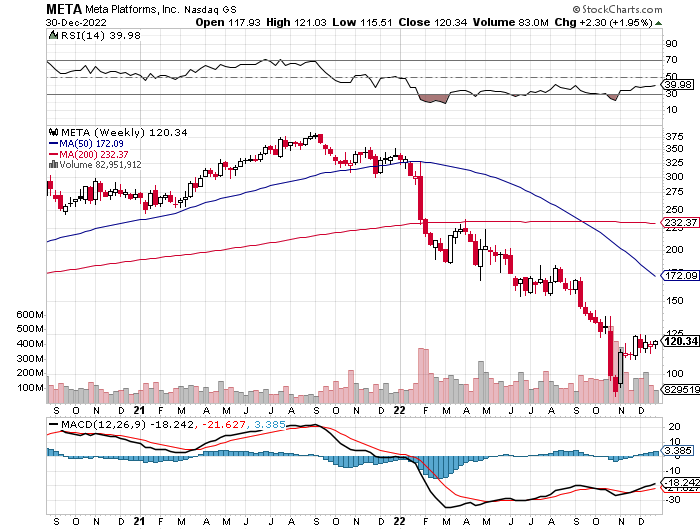Click the volume bars icon in legend
The height and width of the screenshot is (530, 700).
pyautogui.click(x=53, y=165)
